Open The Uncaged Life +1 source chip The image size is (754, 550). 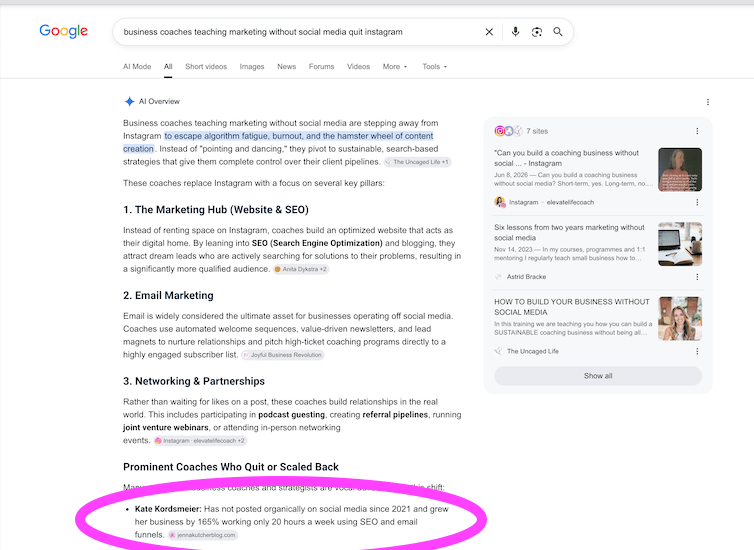[417, 162]
